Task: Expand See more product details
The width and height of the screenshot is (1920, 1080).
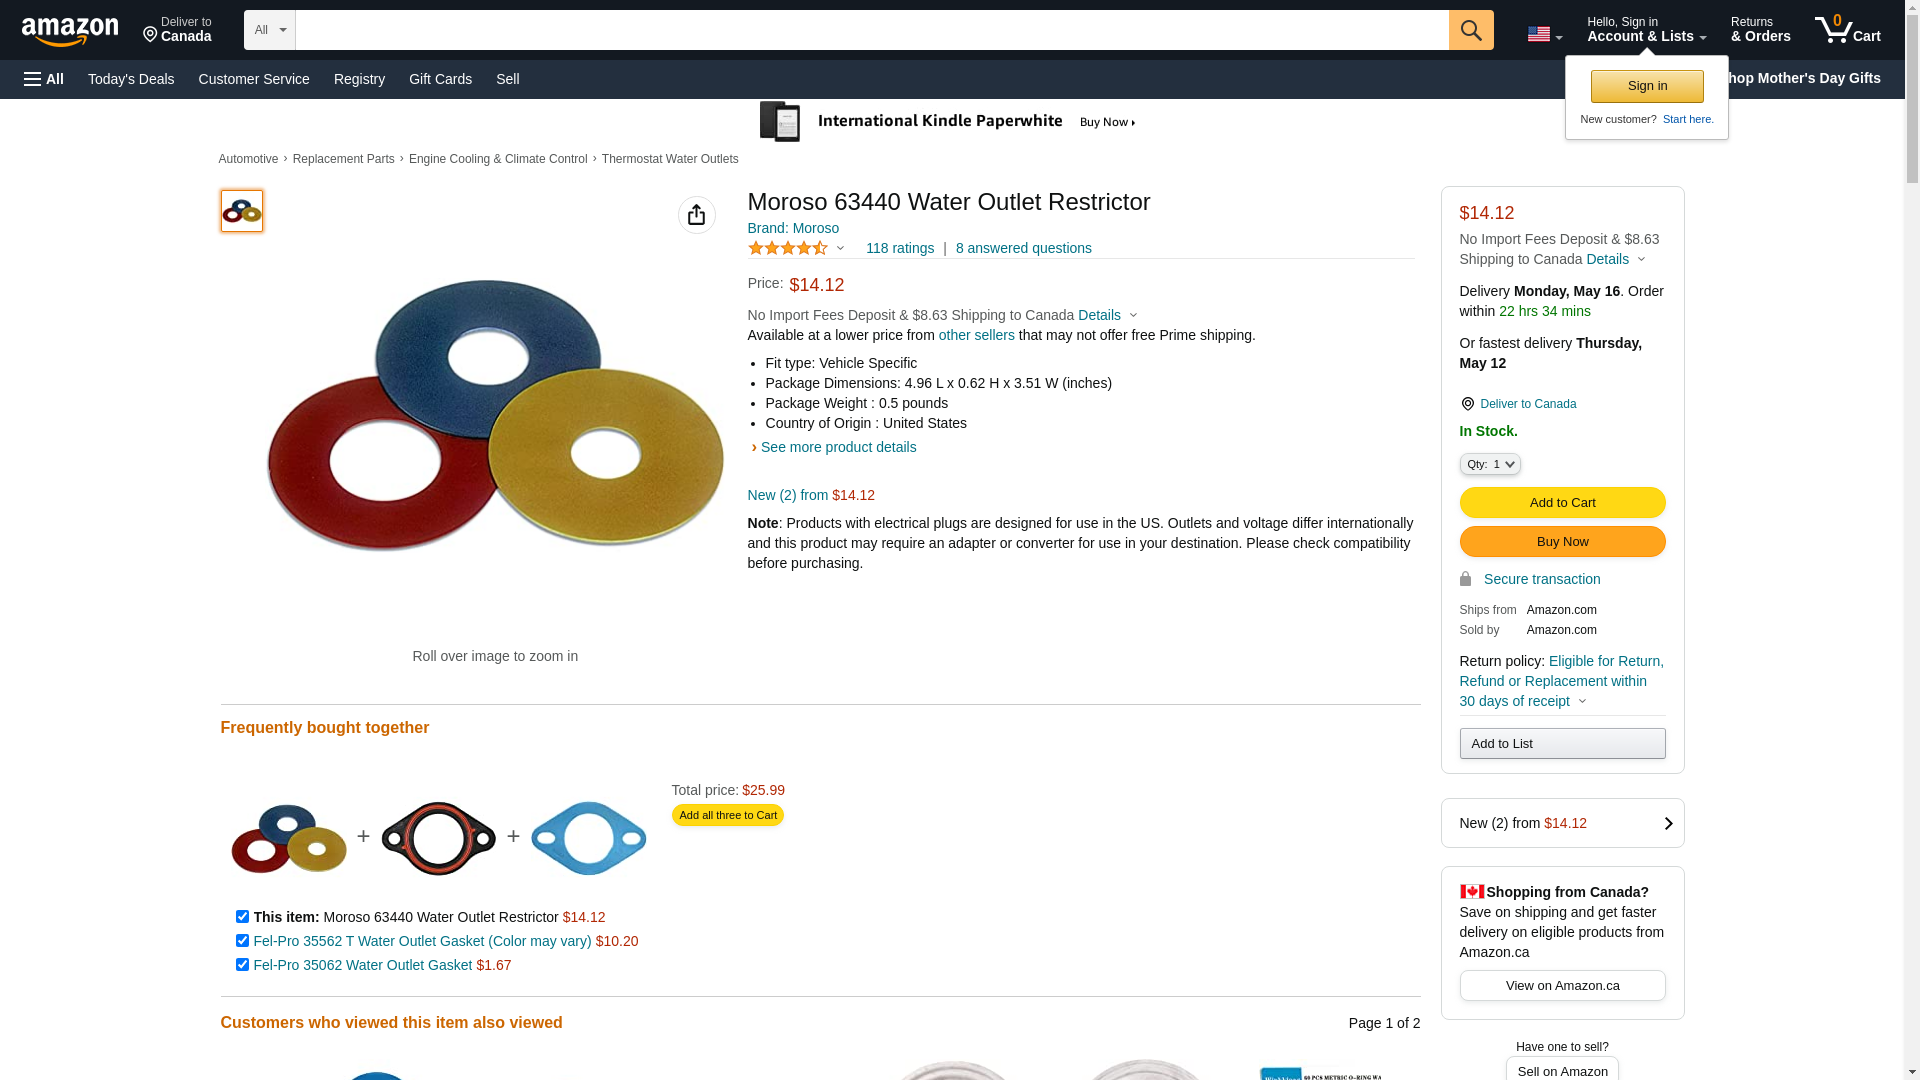Action: 837,447
